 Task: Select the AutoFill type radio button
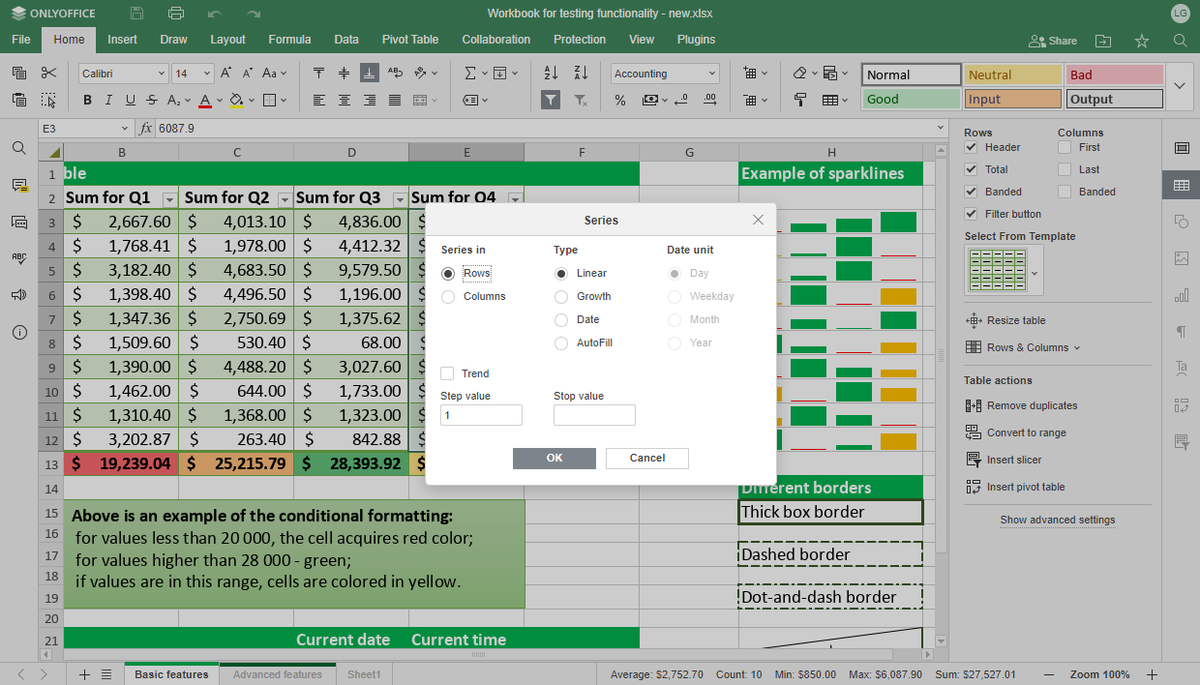[562, 342]
